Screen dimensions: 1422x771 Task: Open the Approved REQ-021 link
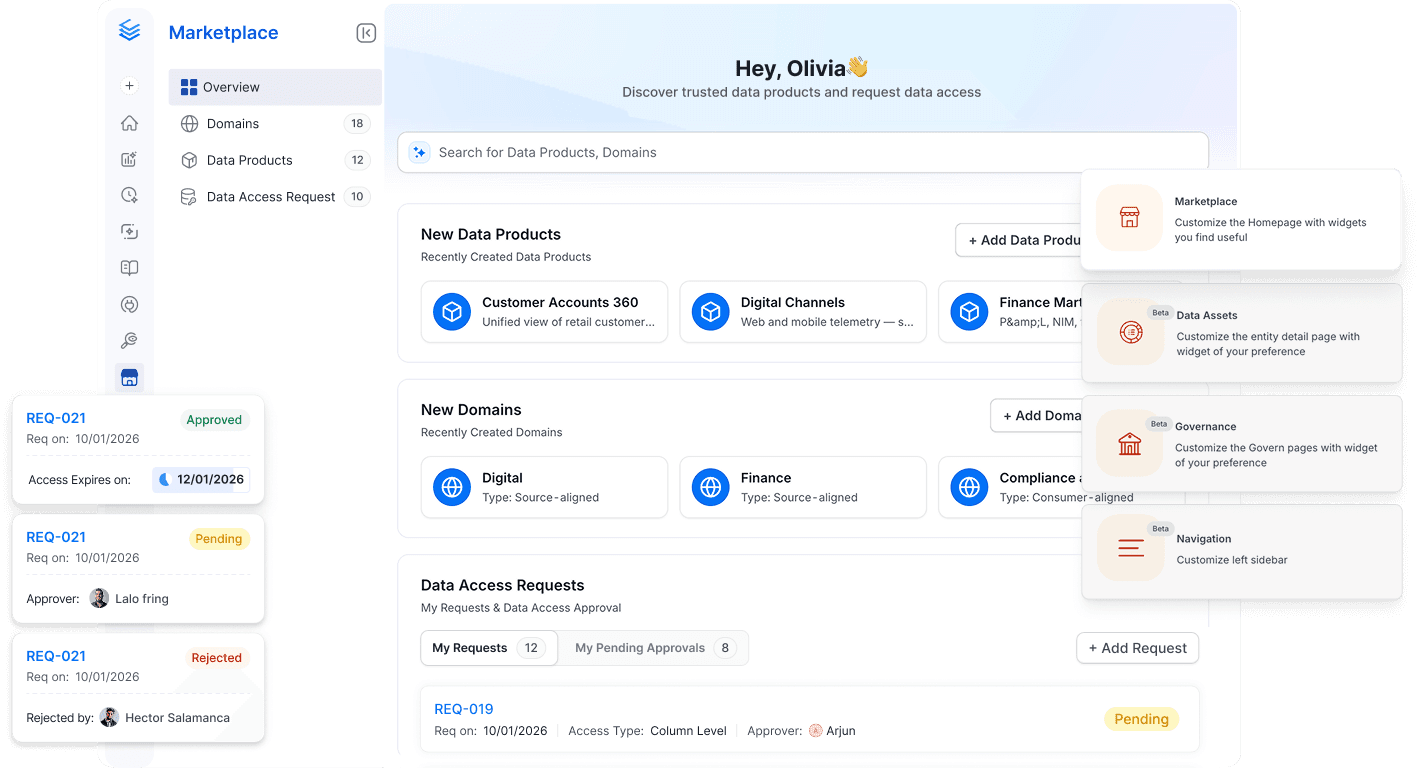click(x=56, y=418)
